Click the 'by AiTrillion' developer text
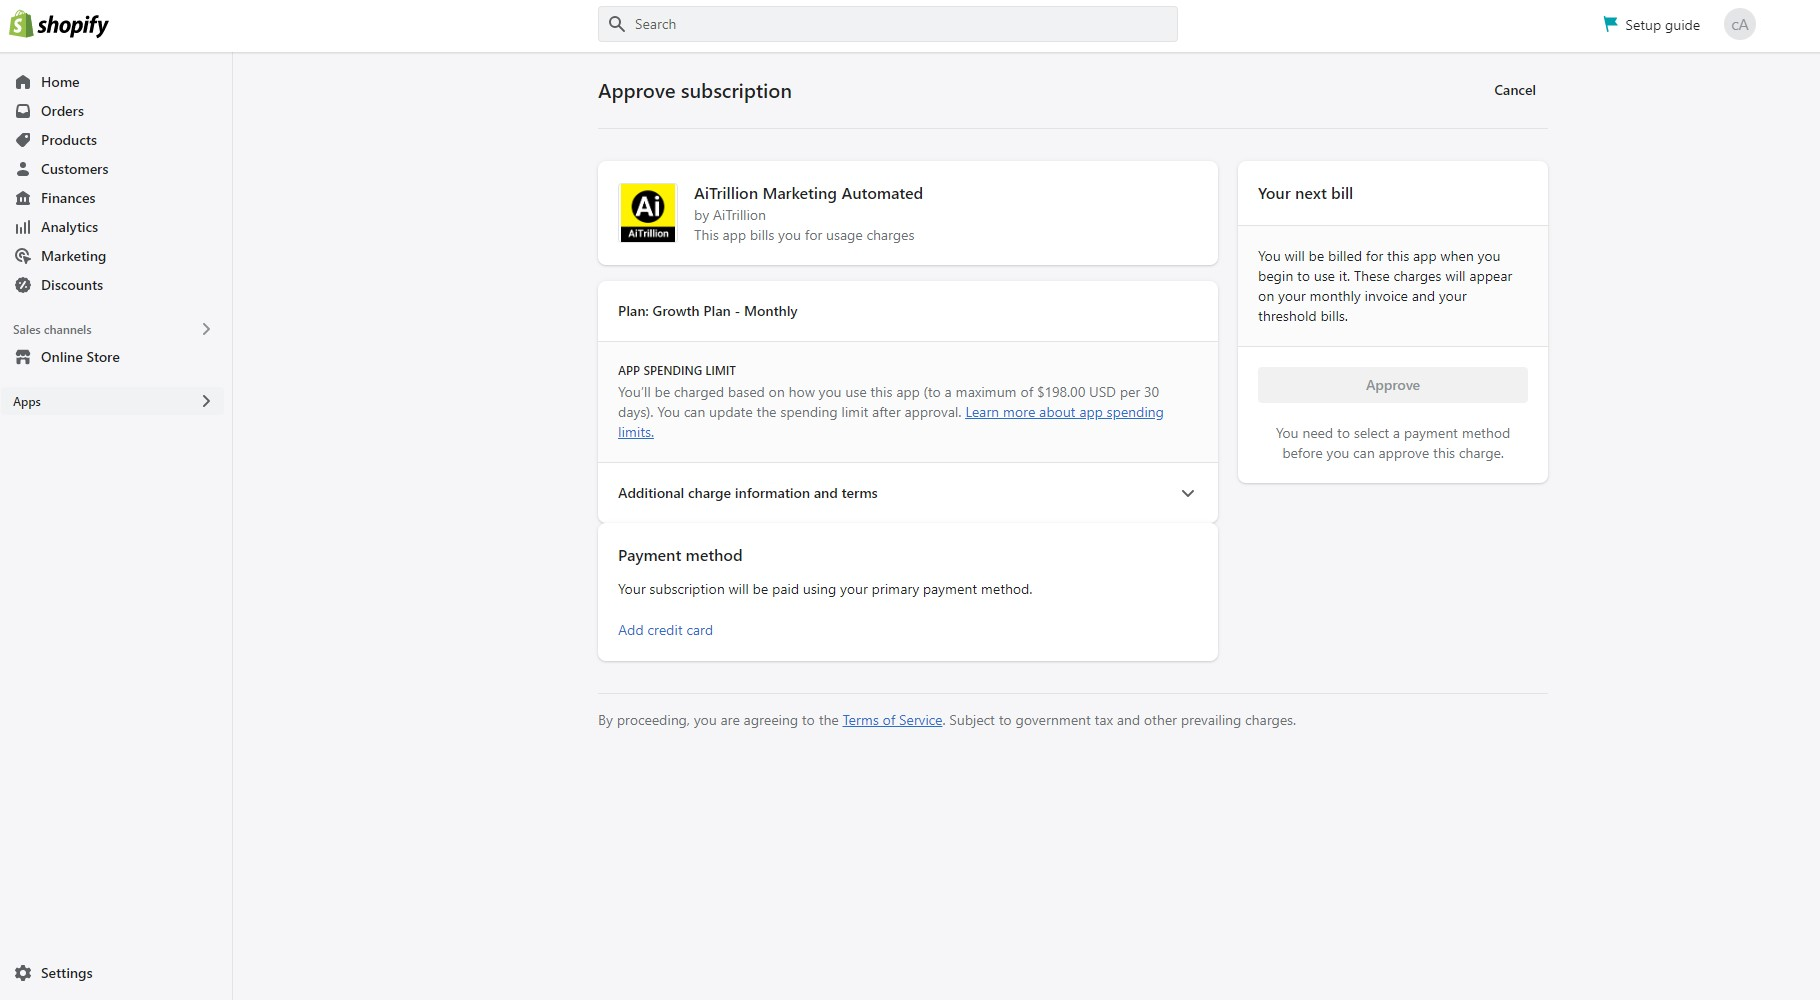The image size is (1820, 1000). (x=730, y=215)
